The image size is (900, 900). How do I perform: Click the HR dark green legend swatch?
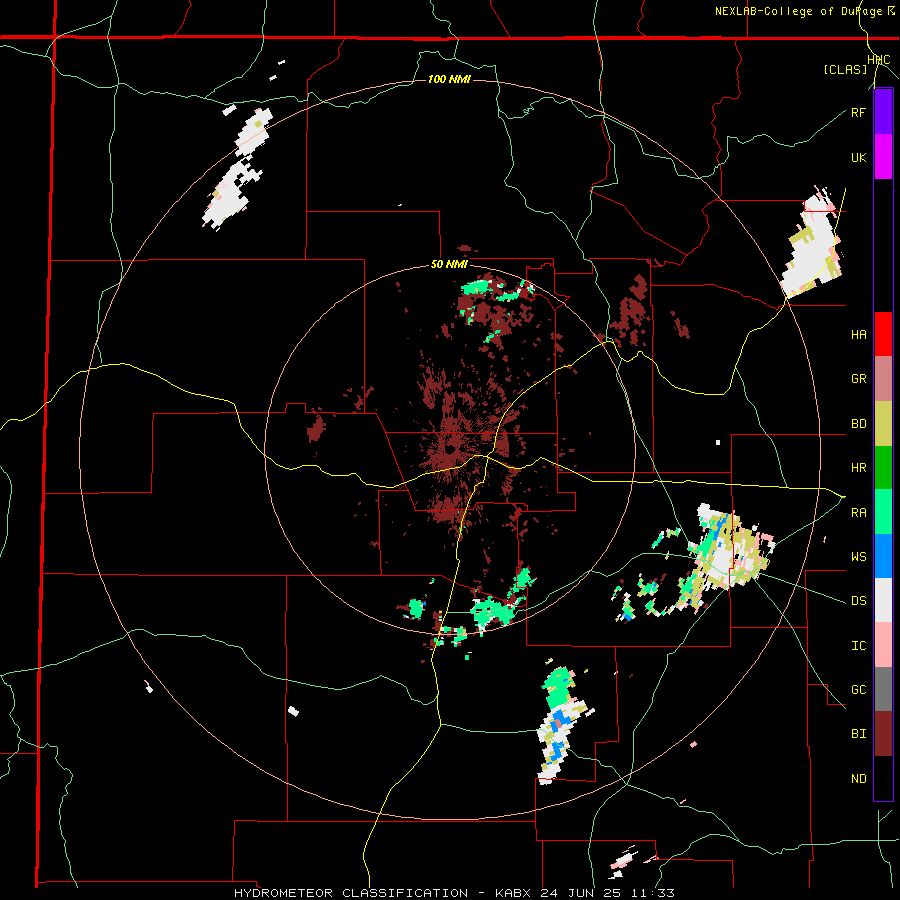pos(883,468)
